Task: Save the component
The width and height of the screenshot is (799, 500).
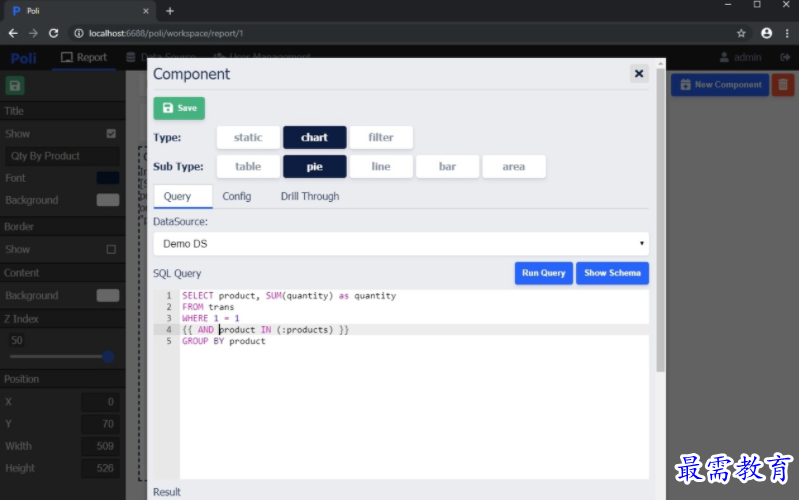Action: tap(179, 108)
